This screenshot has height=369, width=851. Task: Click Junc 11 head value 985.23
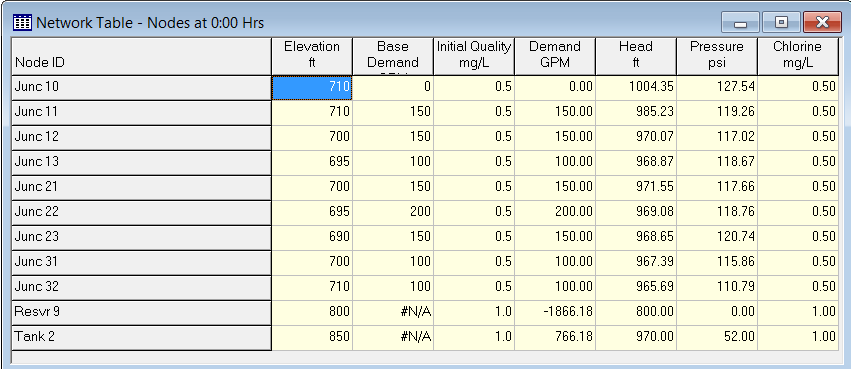click(636, 113)
